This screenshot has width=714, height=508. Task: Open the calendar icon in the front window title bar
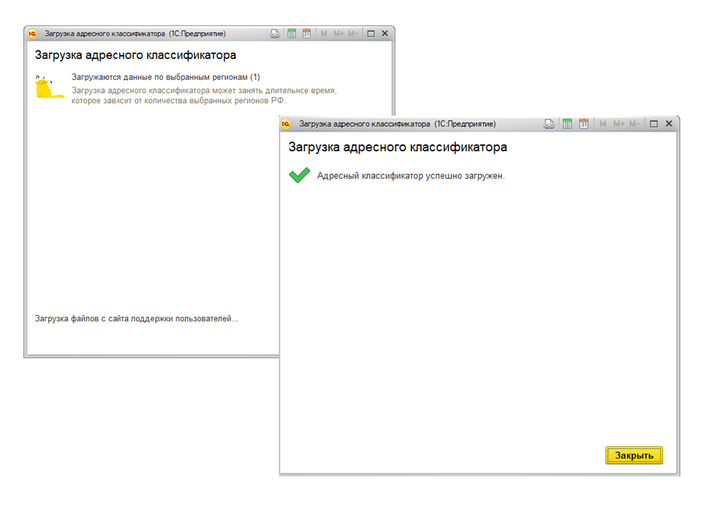(x=584, y=124)
